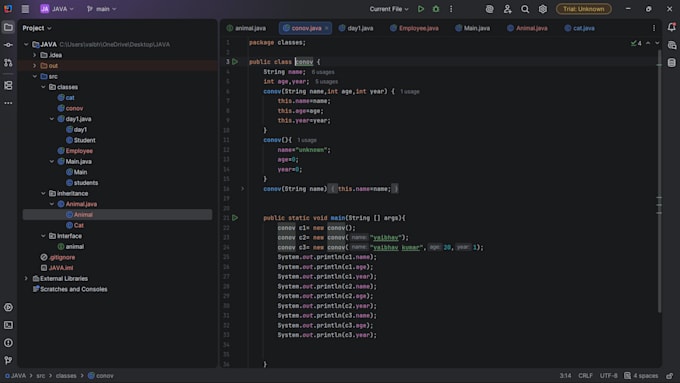Open the main branch dropdown
Viewport: 680px width, 383px height.
pos(101,9)
